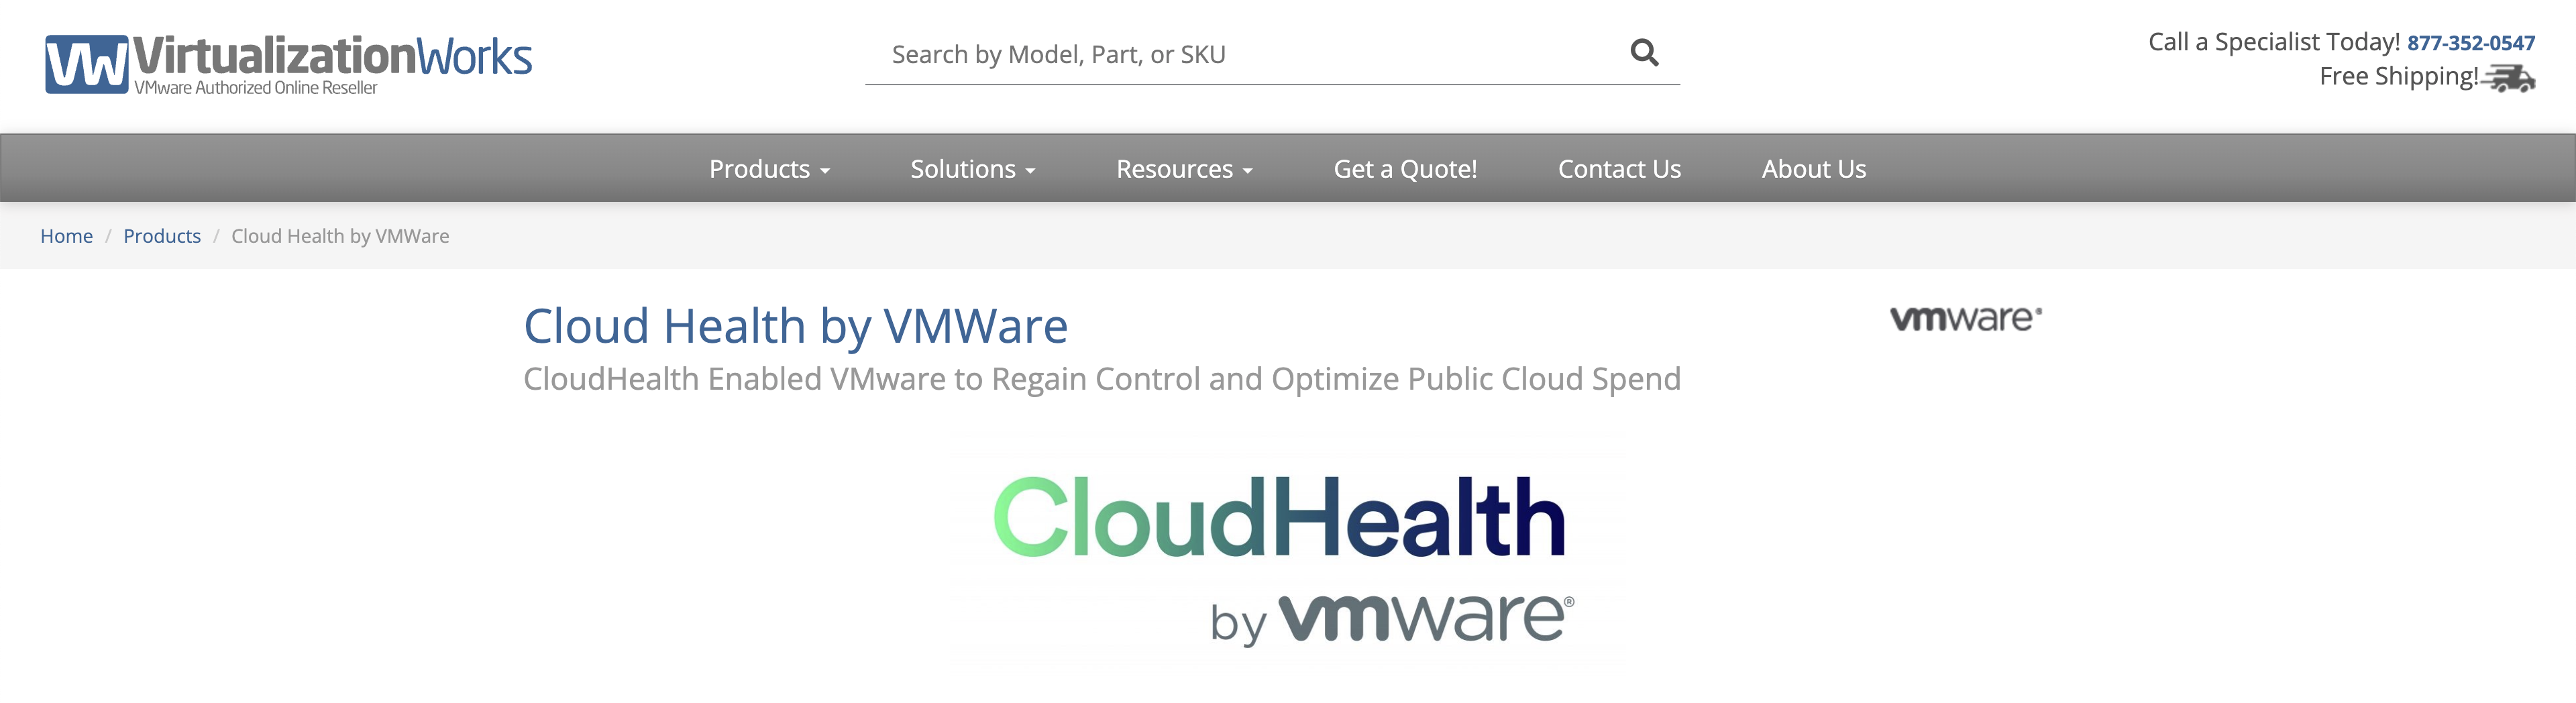Call the specialist number 877-352-0547

(2470, 43)
